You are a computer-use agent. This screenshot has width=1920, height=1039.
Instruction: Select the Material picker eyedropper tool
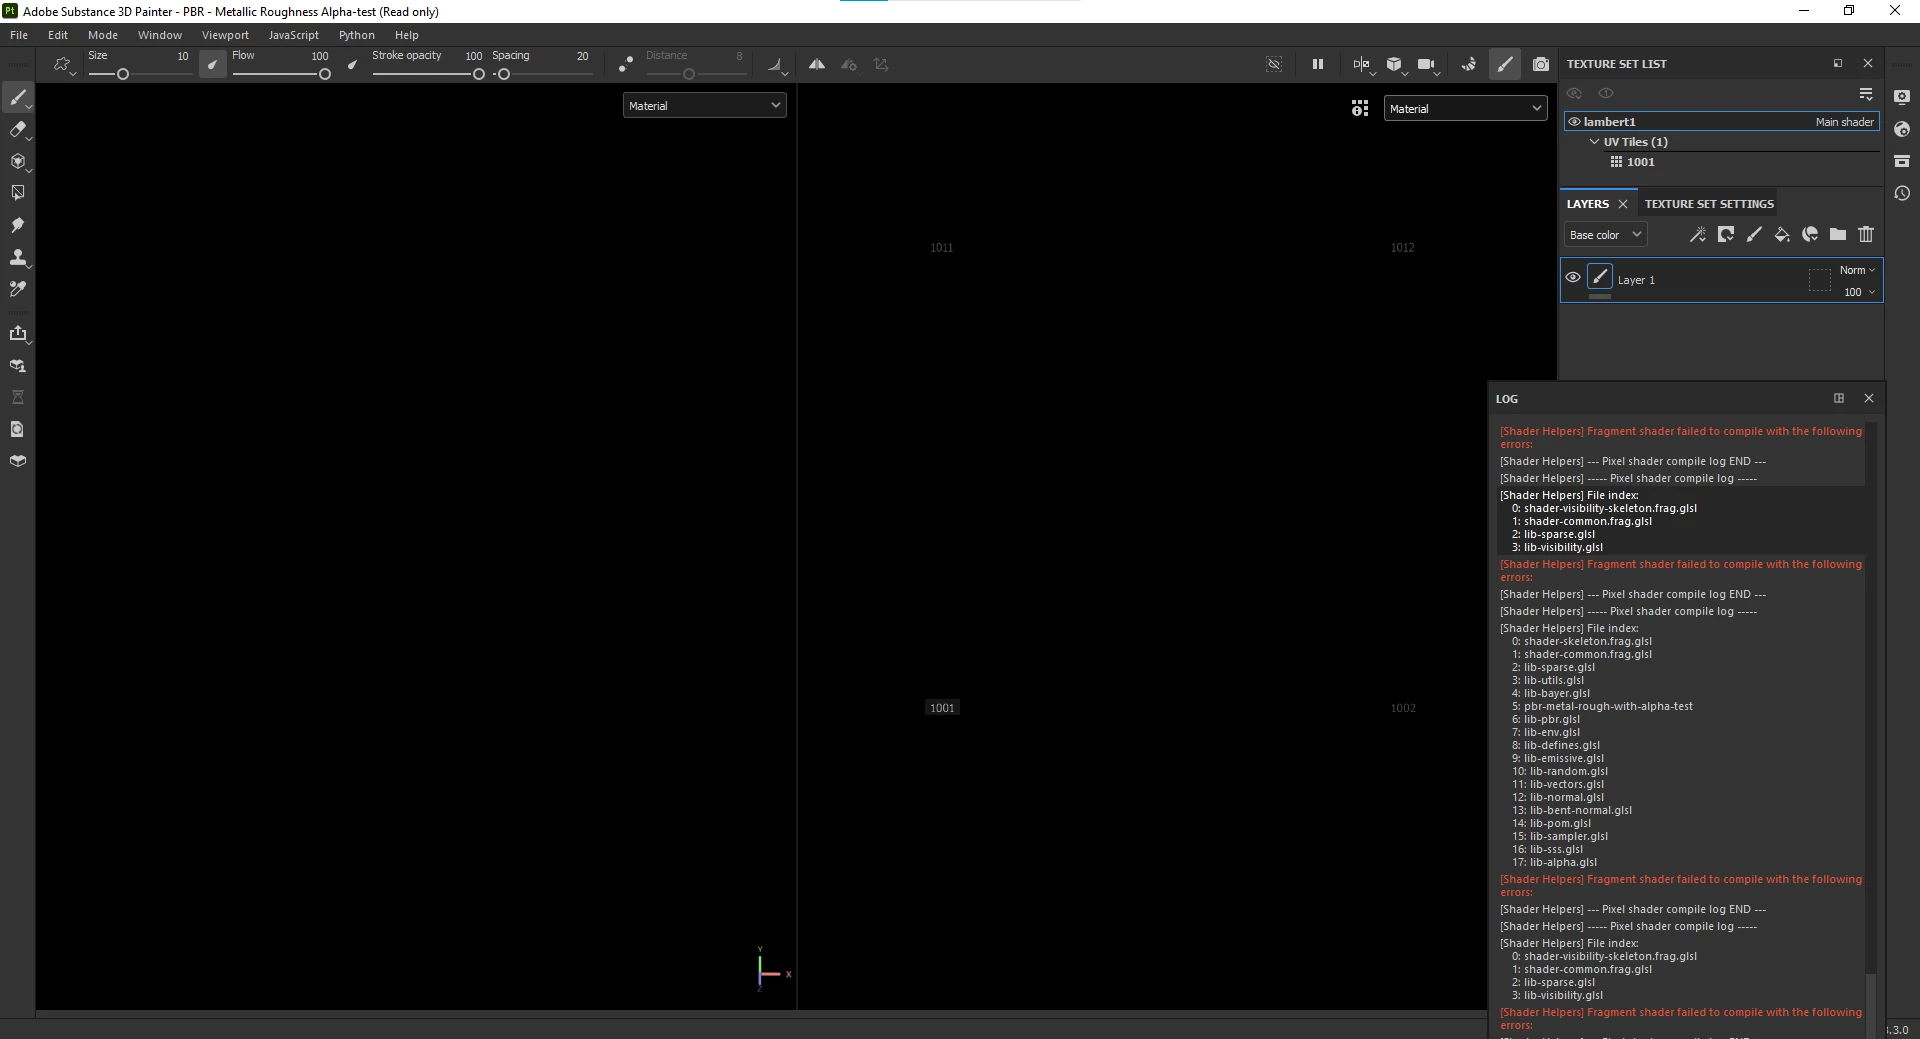point(18,289)
